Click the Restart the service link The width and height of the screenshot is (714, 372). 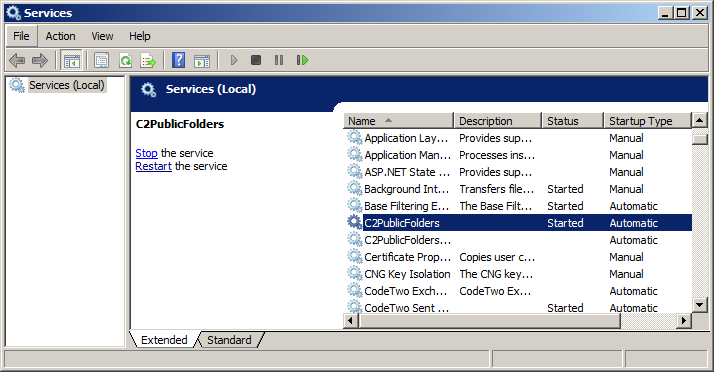coord(153,166)
